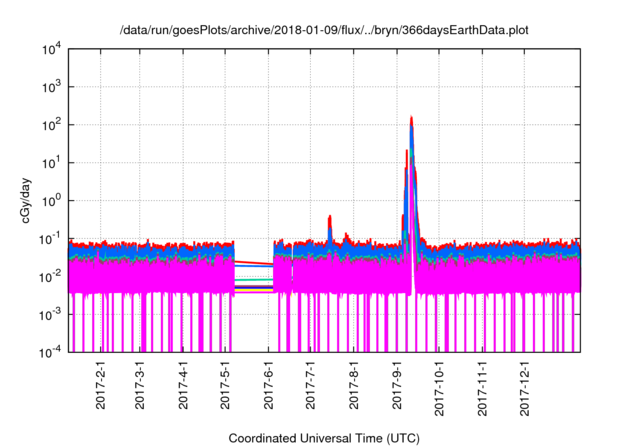640x448 pixels.
Task: Click the Coordinated Universal Time axis title
Action: pos(324,438)
